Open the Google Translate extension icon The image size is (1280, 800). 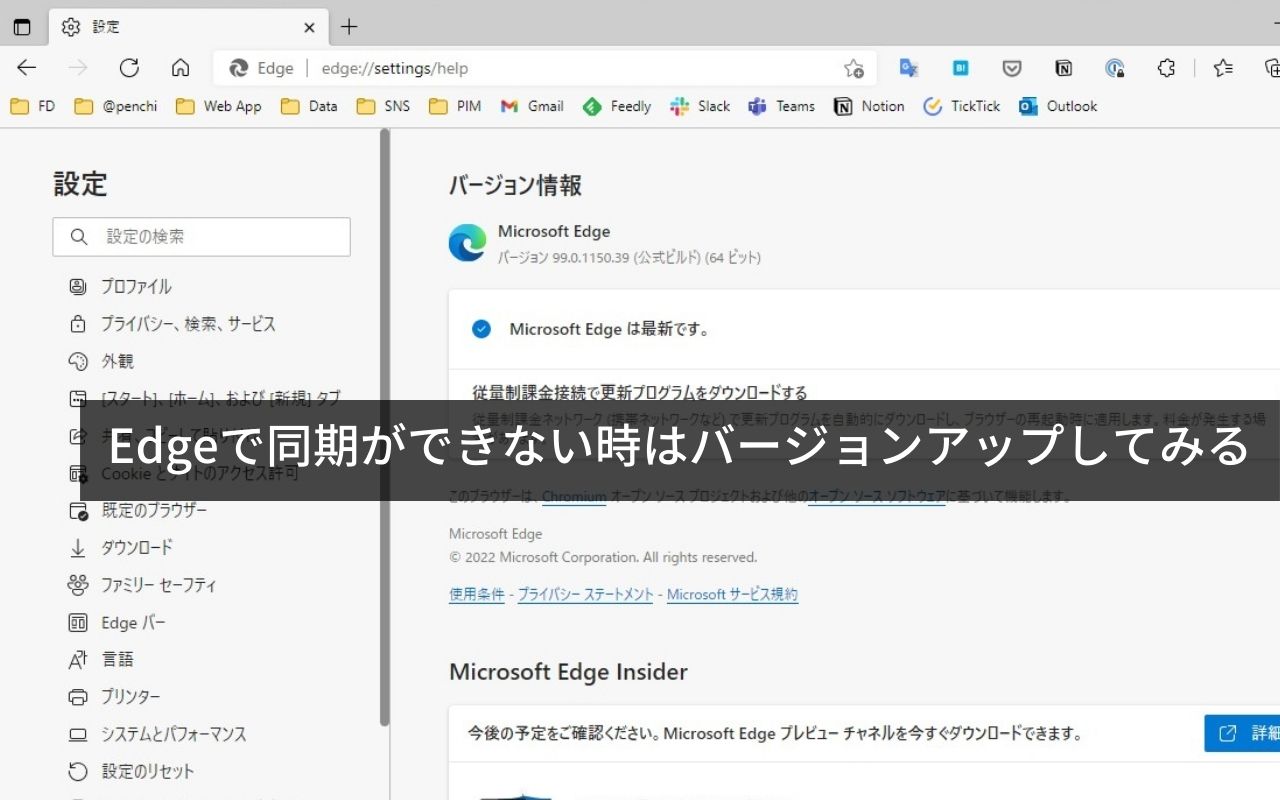tap(909, 68)
